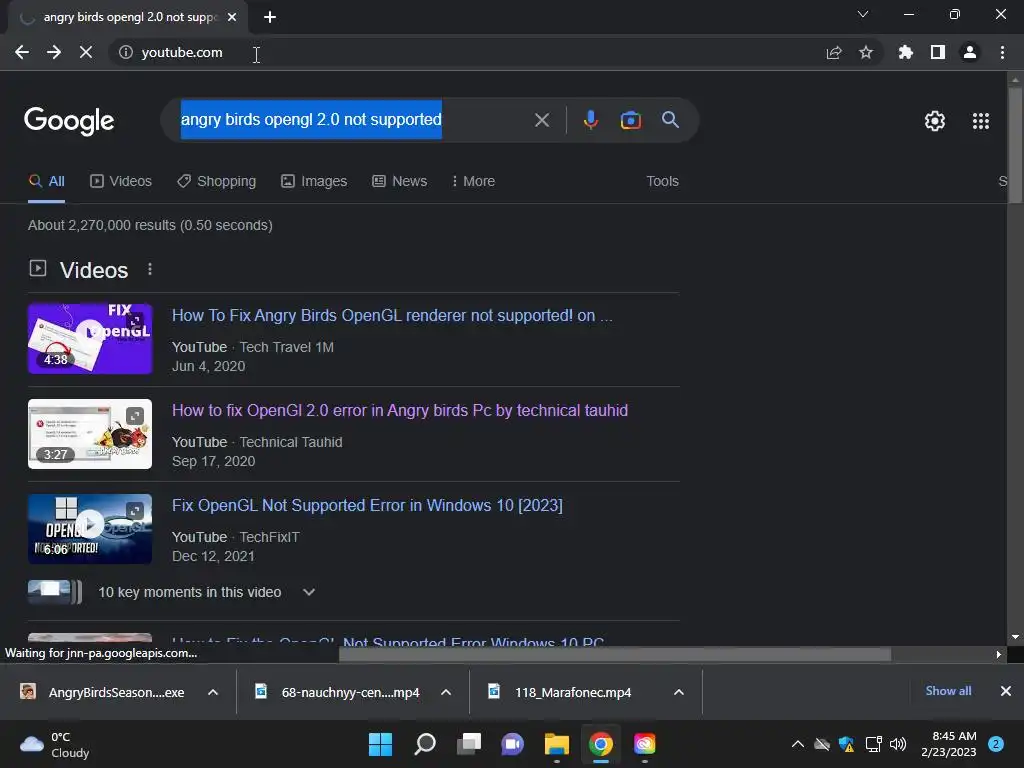The image size is (1024, 768).
Task: Open the AngryBirdsSeason exe download
Action: coord(103,692)
